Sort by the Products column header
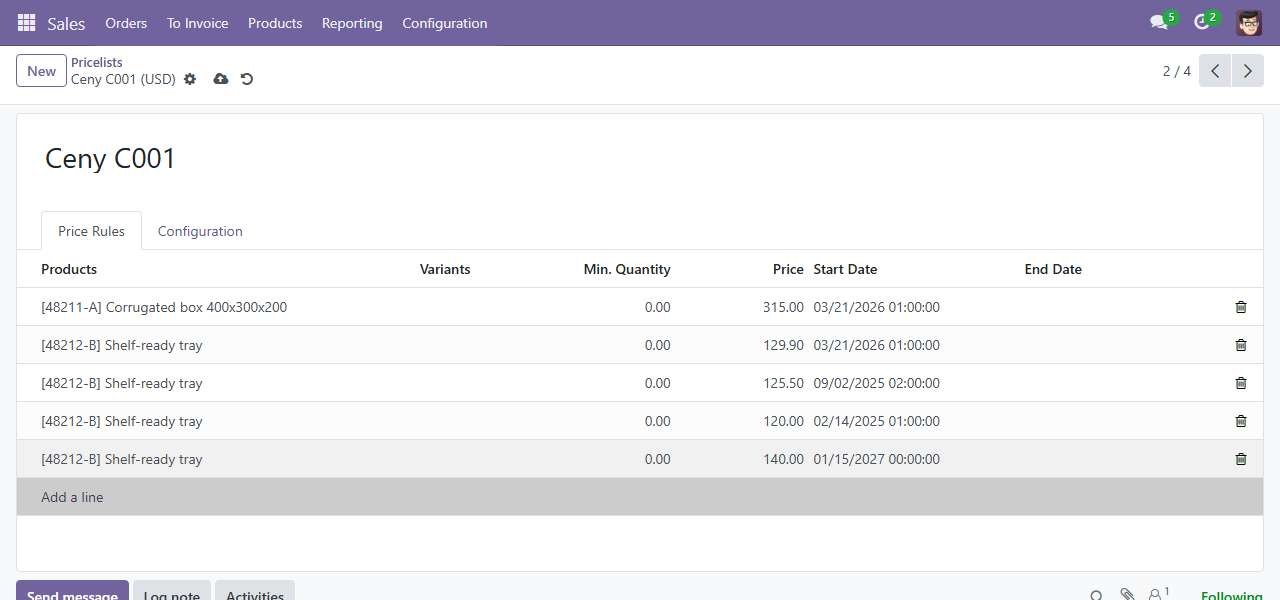This screenshot has width=1280, height=600. click(x=69, y=269)
